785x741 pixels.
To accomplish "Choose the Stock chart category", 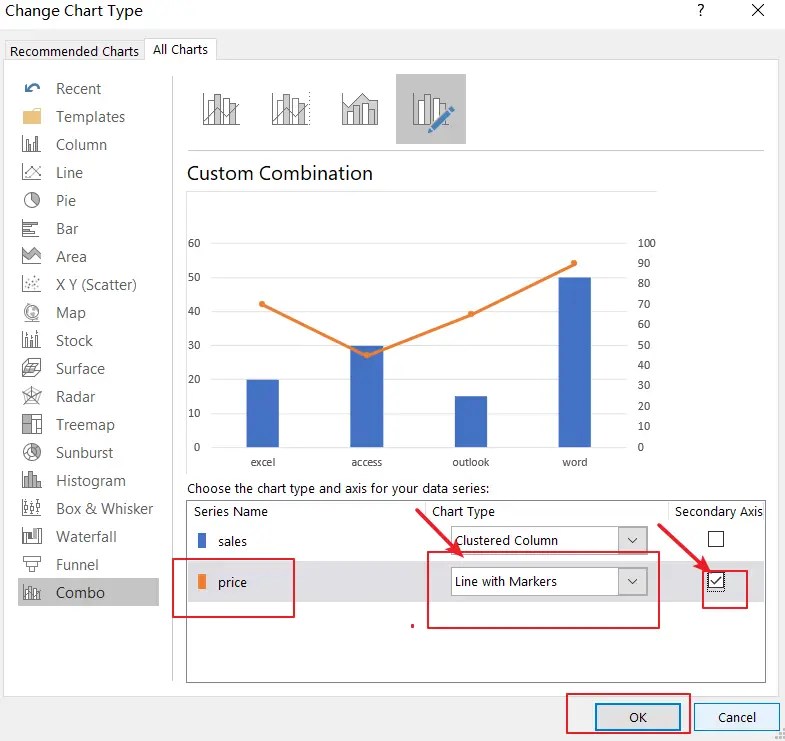I will [x=74, y=341].
